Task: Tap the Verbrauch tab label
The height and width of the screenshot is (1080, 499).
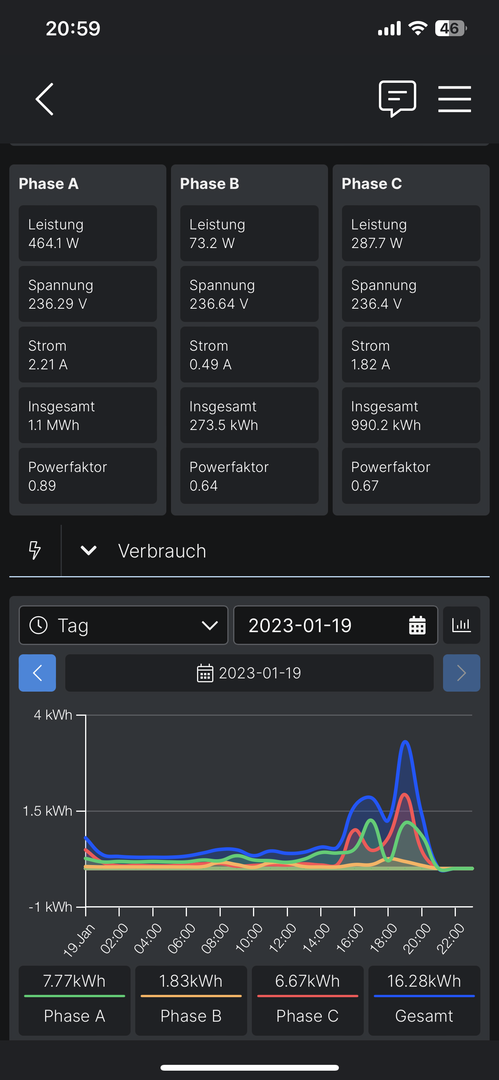Action: pos(162,551)
